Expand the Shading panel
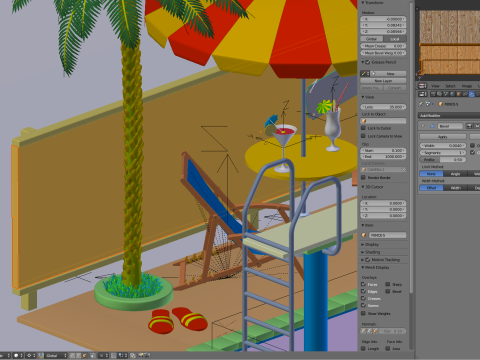Image resolution: width=480 pixels, height=360 pixels. [363, 252]
